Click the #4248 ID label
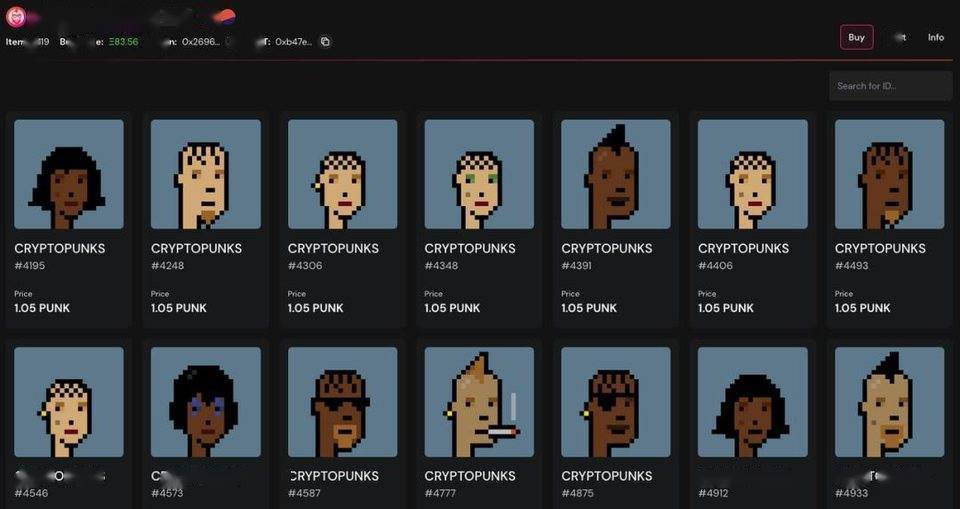This screenshot has width=960, height=509. point(167,265)
